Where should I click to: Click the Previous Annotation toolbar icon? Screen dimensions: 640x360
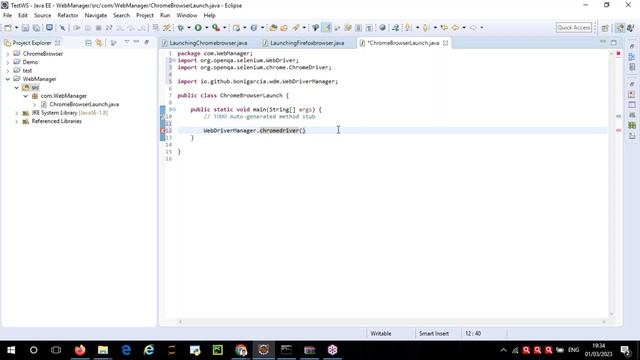click(x=426, y=28)
